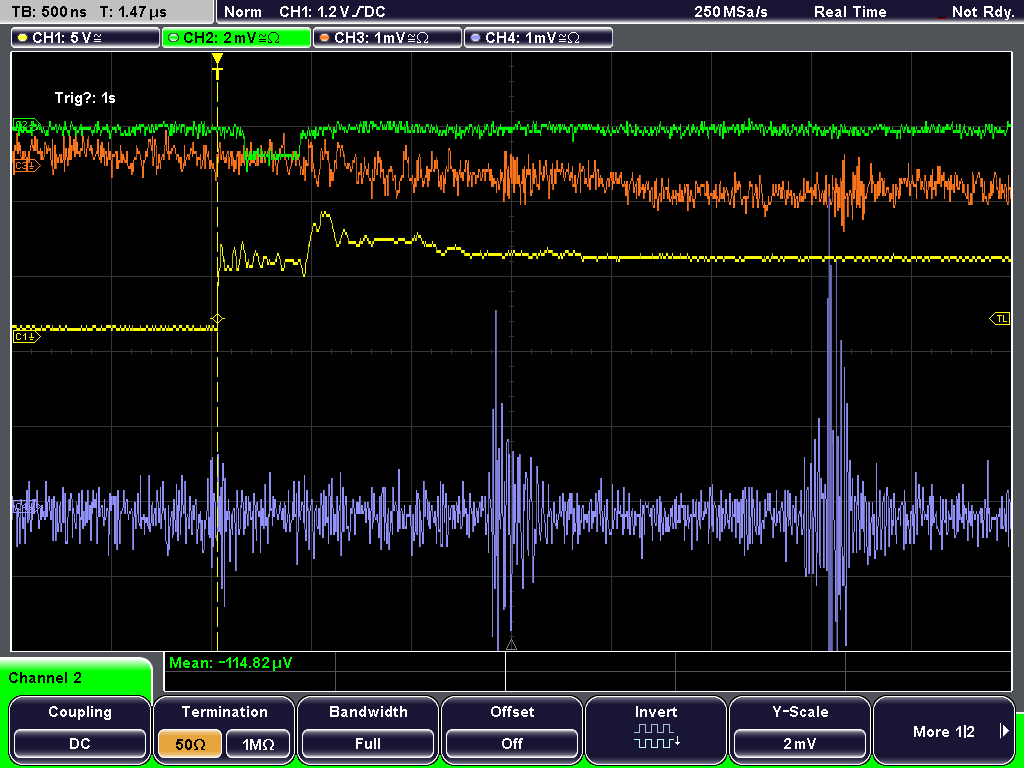Click the C3 orange channel marker

(x=26, y=166)
